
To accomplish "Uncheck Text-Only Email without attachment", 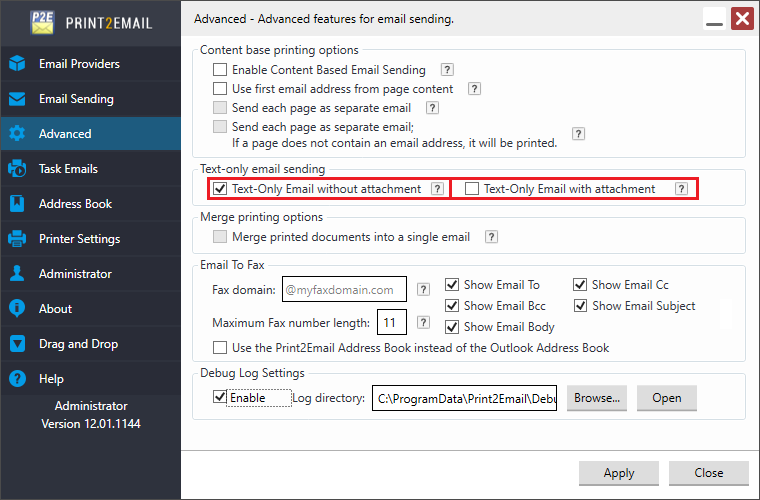I will (220, 188).
